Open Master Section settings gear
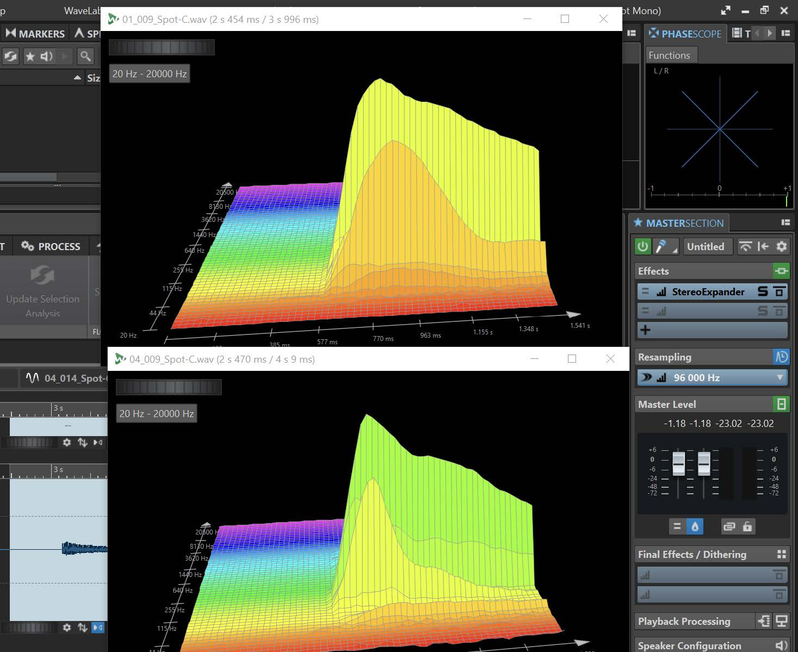Viewport: 798px width, 652px height. 782,246
